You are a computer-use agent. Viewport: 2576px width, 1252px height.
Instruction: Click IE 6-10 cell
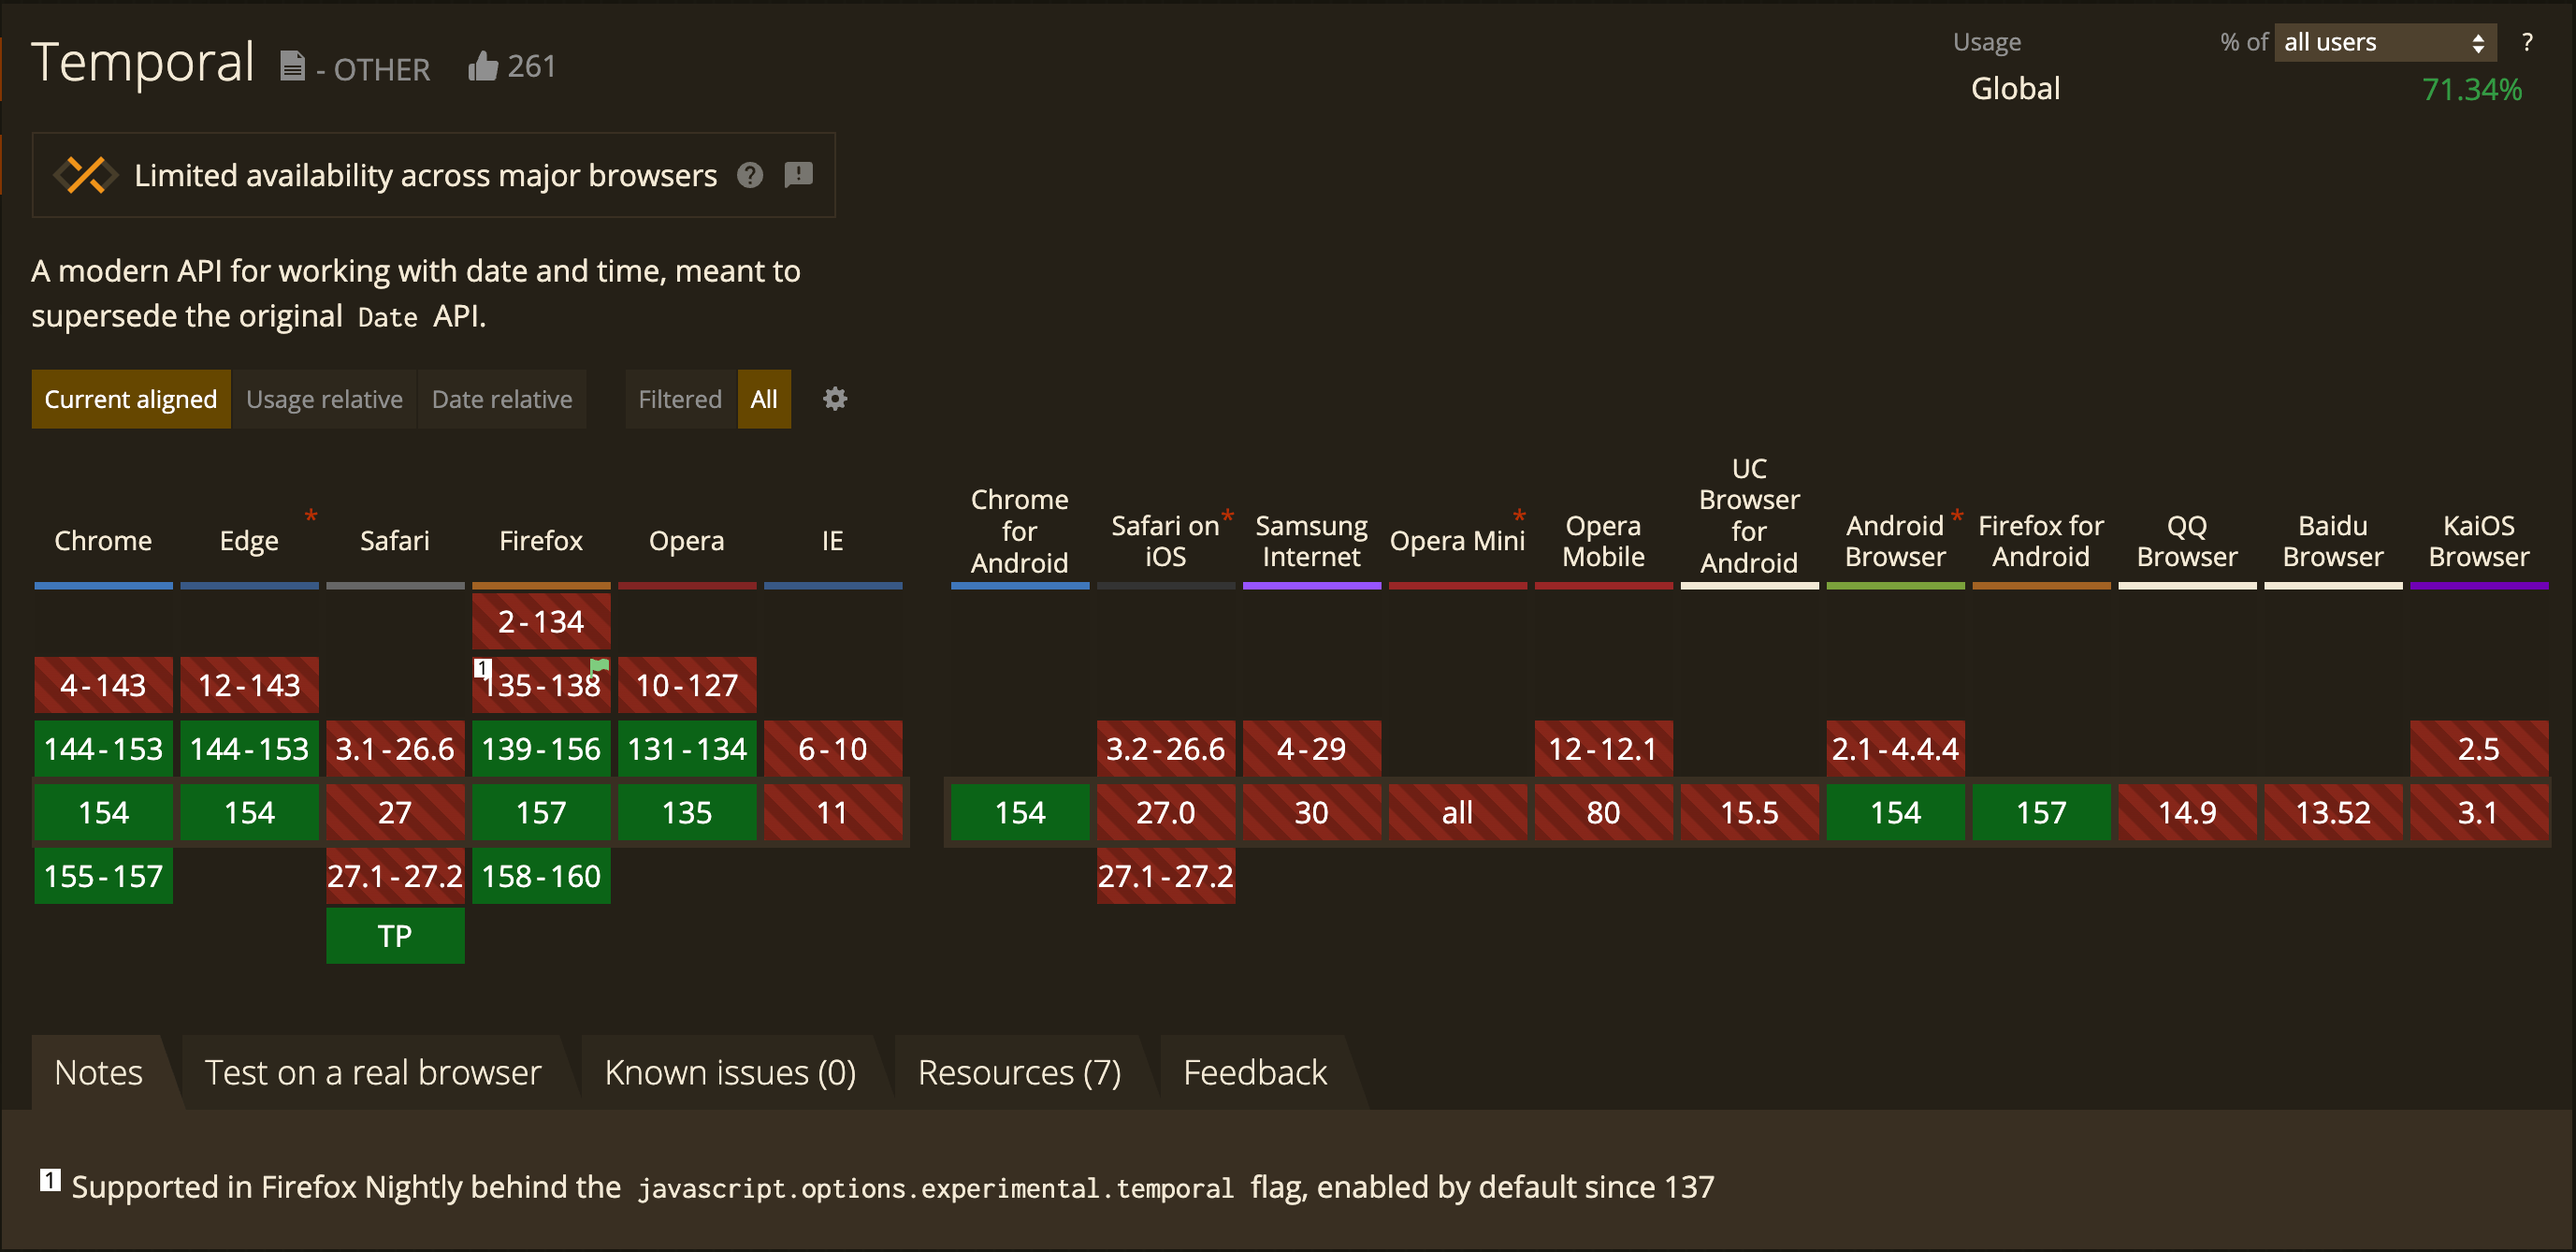[833, 748]
